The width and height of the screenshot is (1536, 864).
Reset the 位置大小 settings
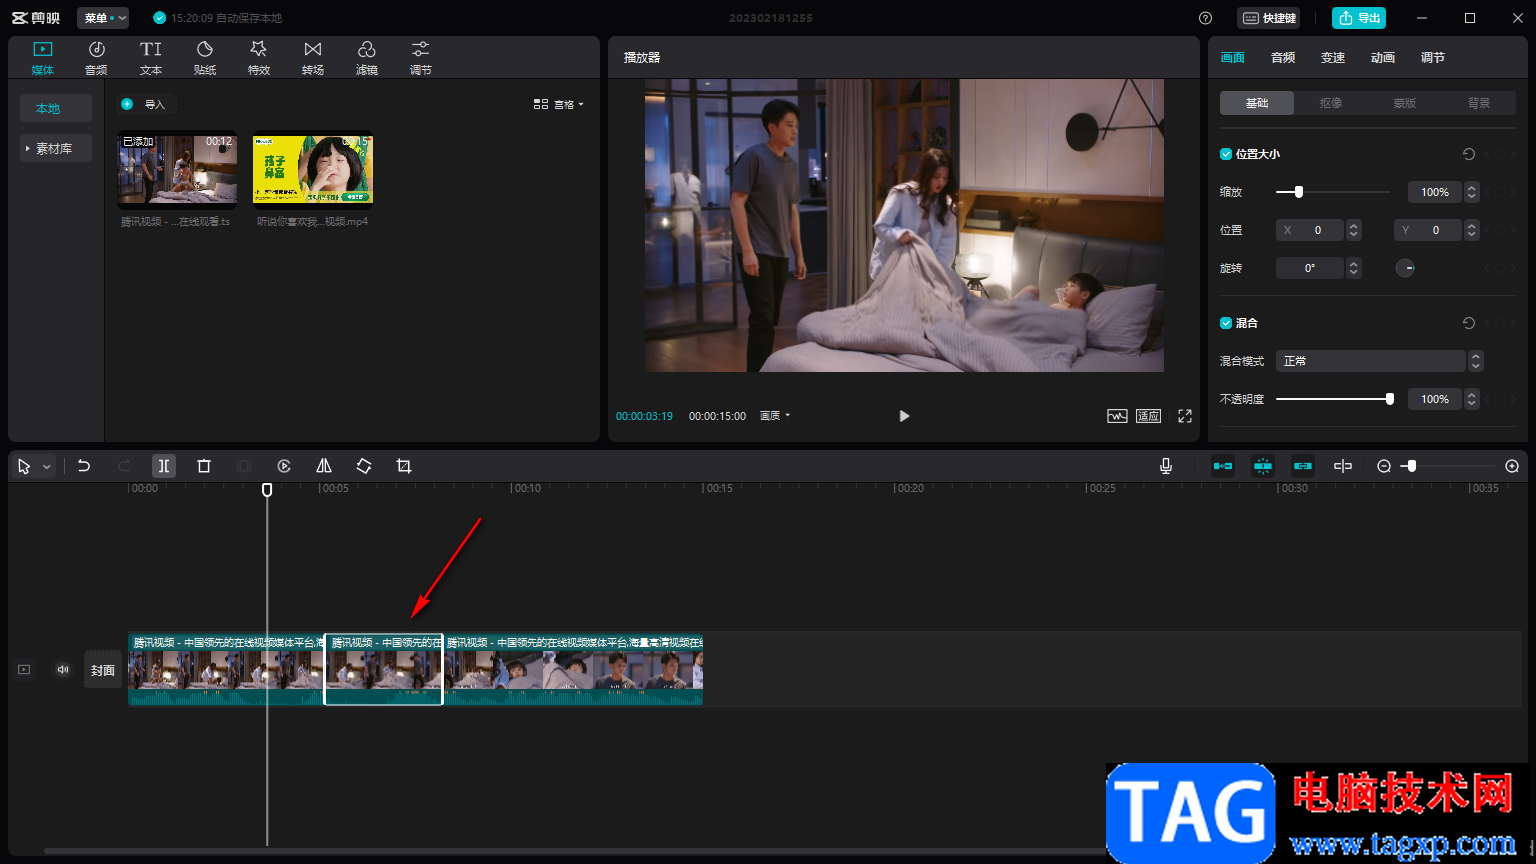1468,154
